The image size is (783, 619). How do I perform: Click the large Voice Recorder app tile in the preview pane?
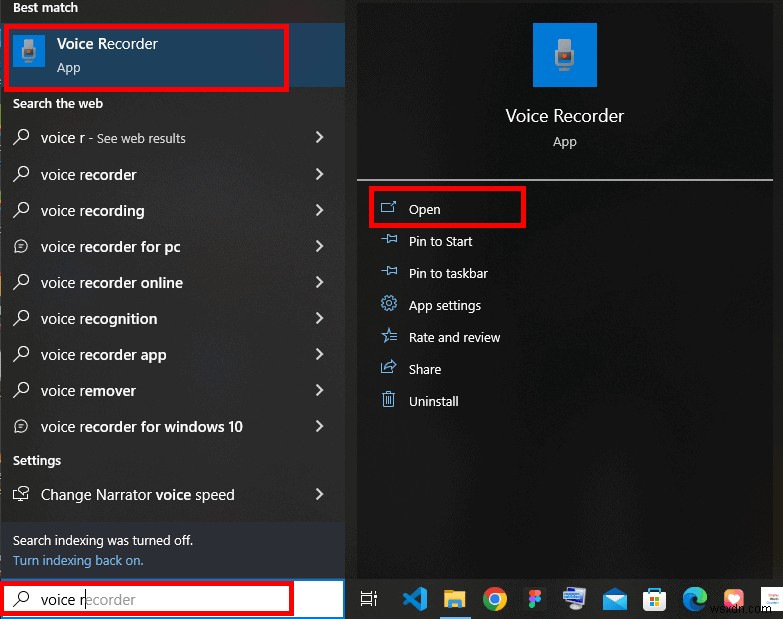coord(564,55)
